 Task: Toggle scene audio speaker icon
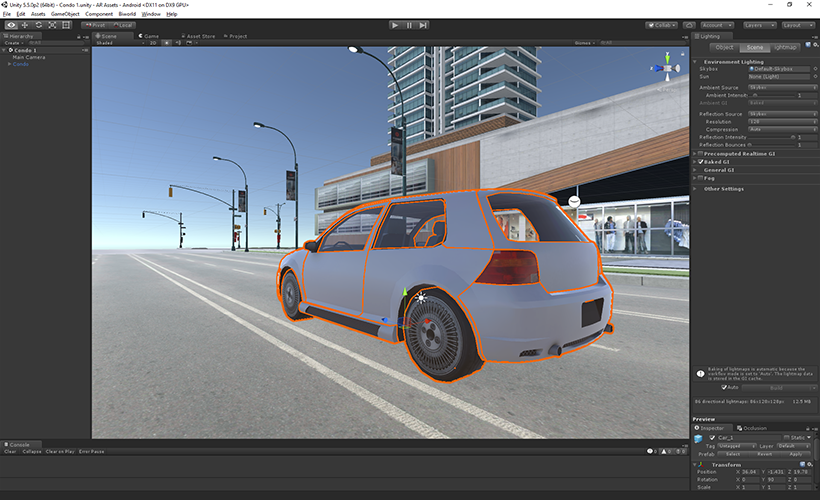click(x=178, y=43)
